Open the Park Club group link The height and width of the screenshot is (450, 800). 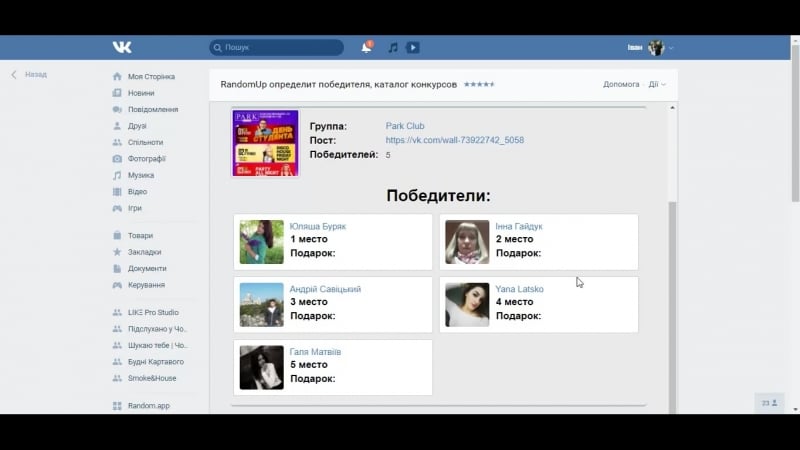click(406, 126)
